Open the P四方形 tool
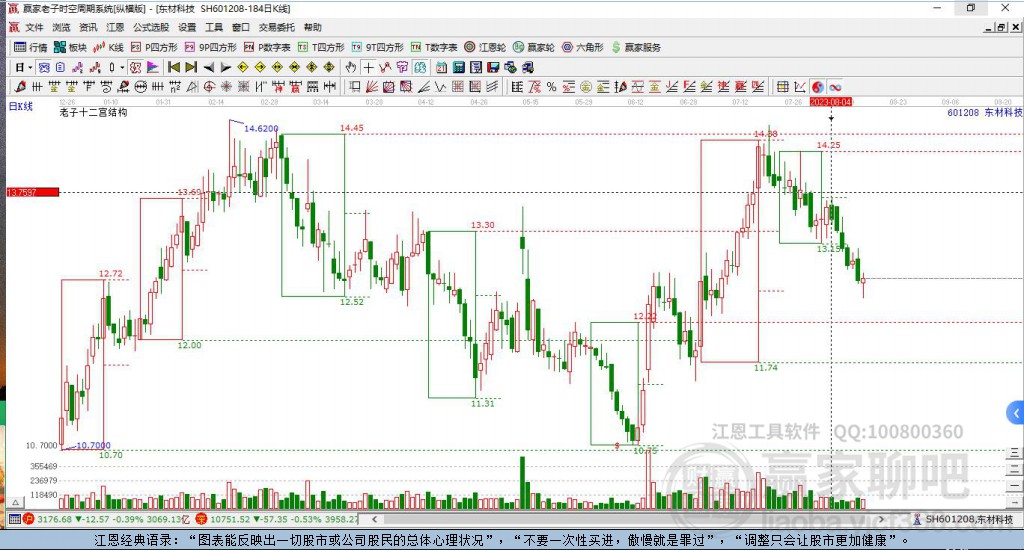Image resolution: width=1024 pixels, height=550 pixels. point(154,47)
